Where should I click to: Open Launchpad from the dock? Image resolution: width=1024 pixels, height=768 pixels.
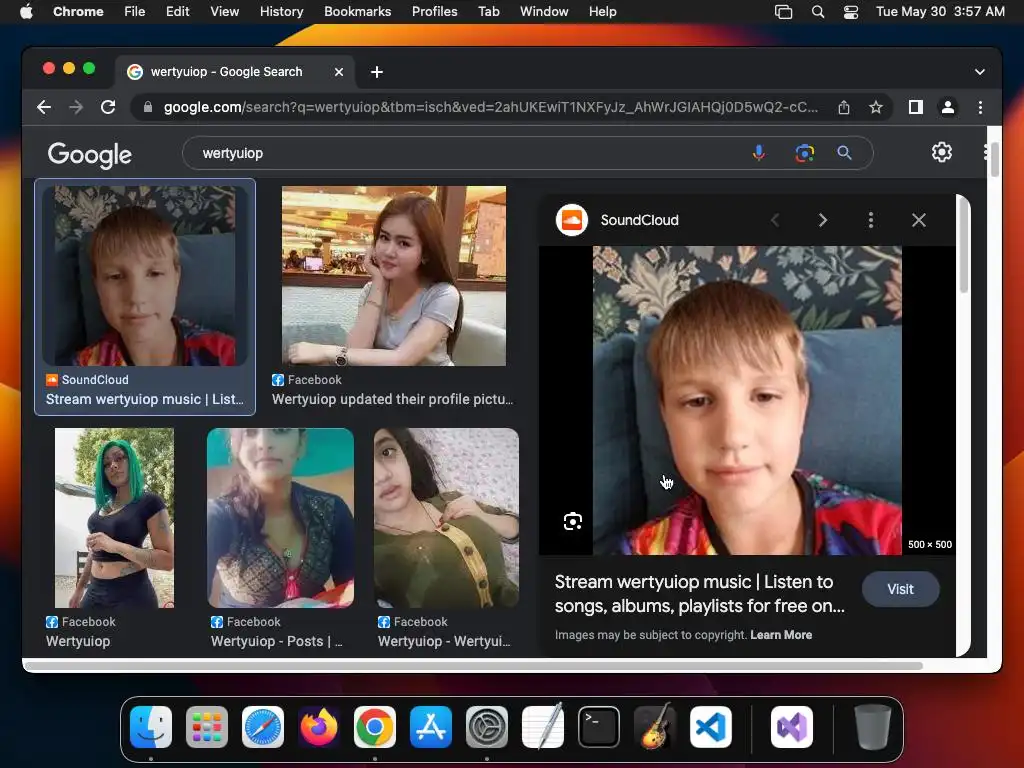(x=207, y=727)
